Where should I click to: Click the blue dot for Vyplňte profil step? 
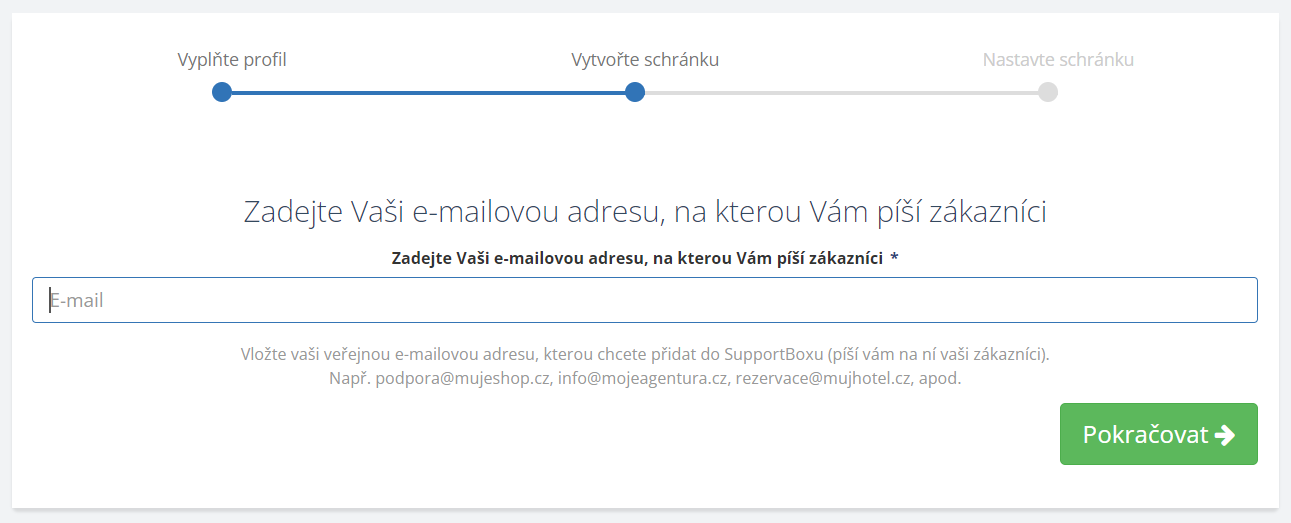tap(222, 92)
